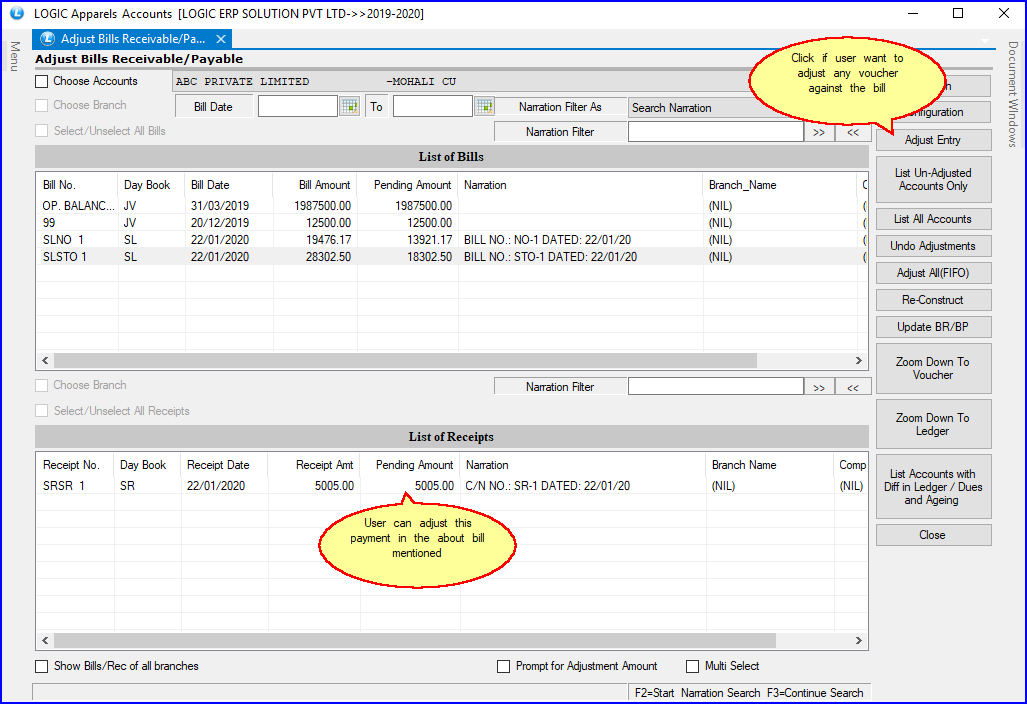Run Adjust All(FIFO)
This screenshot has height=704, width=1027.
click(x=933, y=273)
